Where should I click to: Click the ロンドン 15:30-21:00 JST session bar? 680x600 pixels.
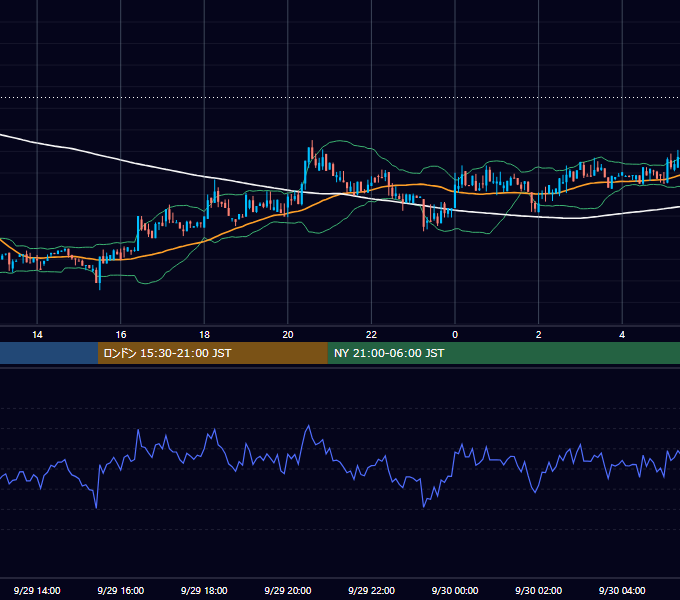212,353
